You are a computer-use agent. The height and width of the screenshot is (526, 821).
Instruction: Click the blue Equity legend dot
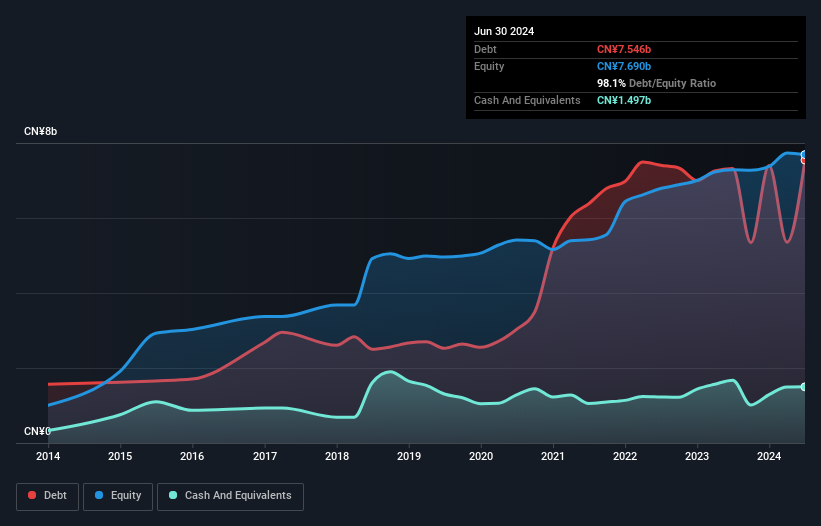click(99, 495)
